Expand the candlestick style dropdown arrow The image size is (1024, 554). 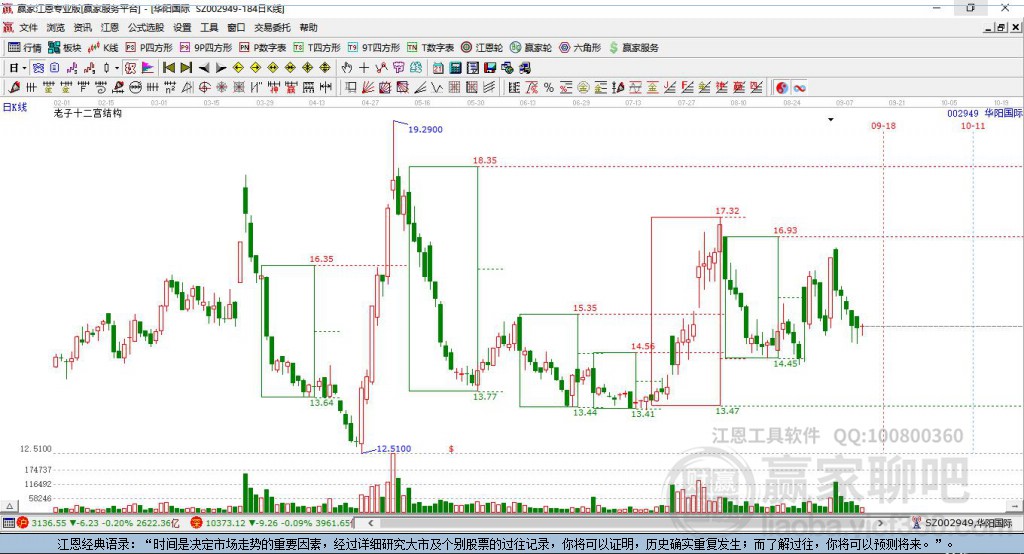tap(117, 68)
